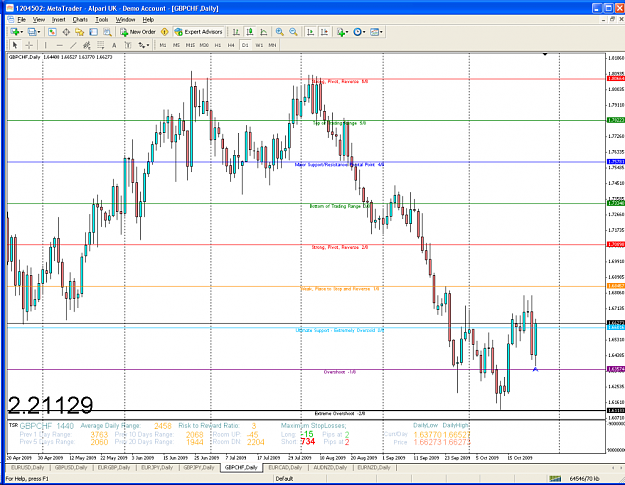Viewport: 625px width, 485px height.
Task: Show the Terminal panel
Action: pos(93,32)
